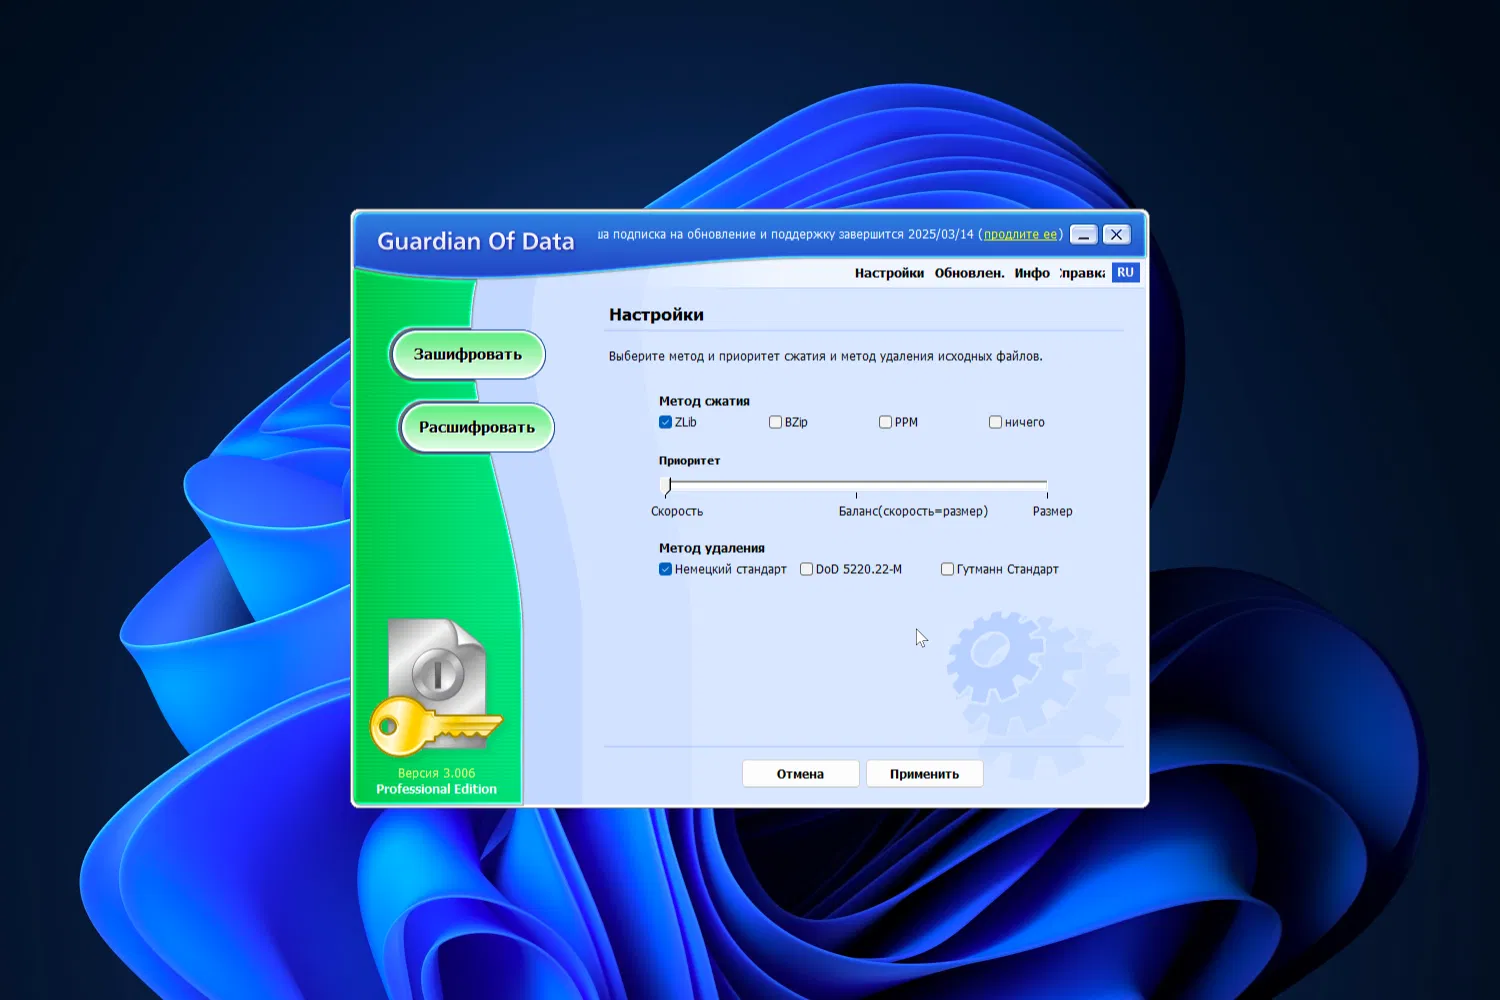Open the Справка menu item
Image resolution: width=1500 pixels, height=1000 pixels.
point(1083,273)
